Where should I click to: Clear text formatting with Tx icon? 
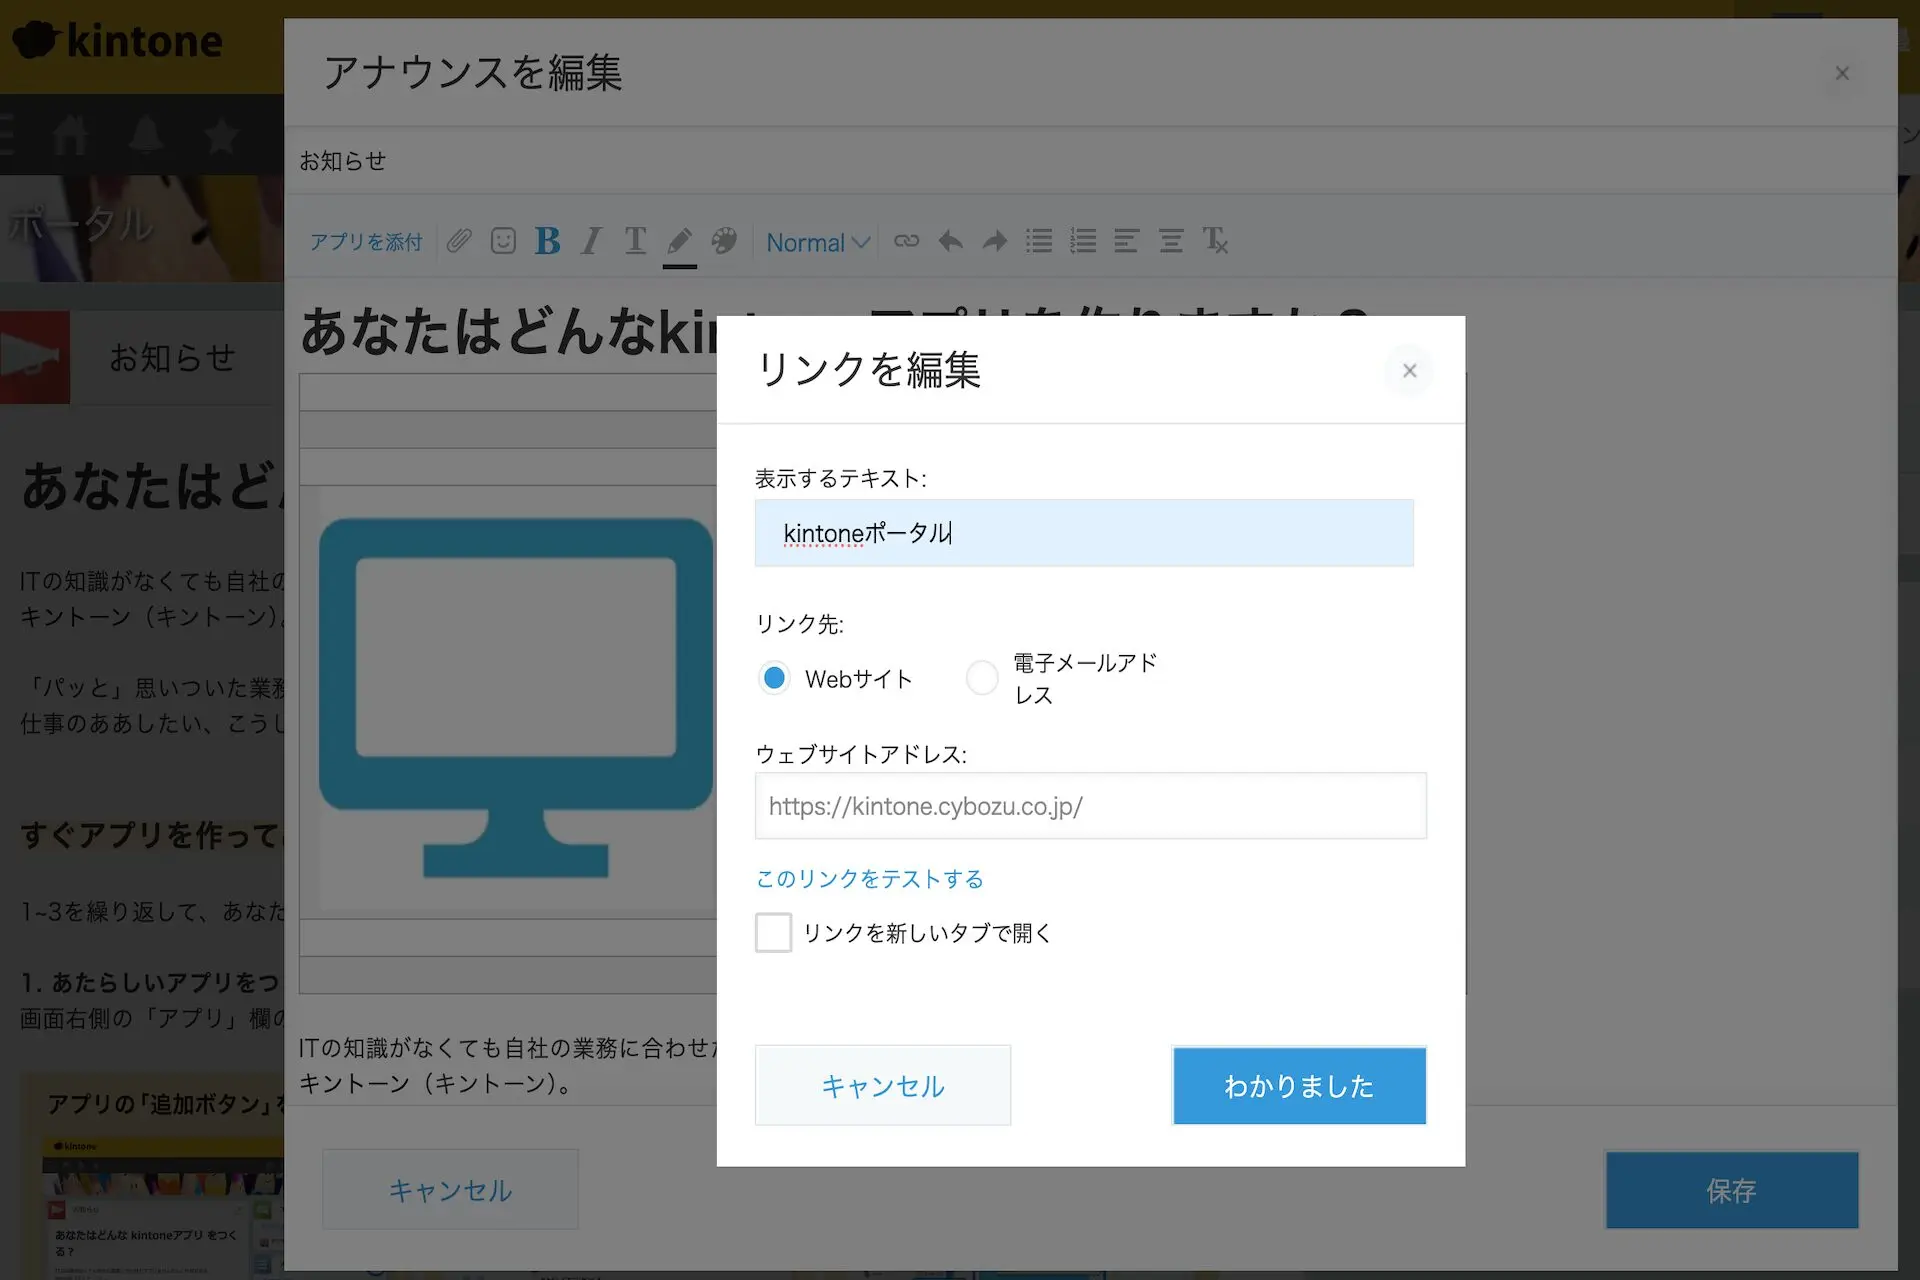1215,241
